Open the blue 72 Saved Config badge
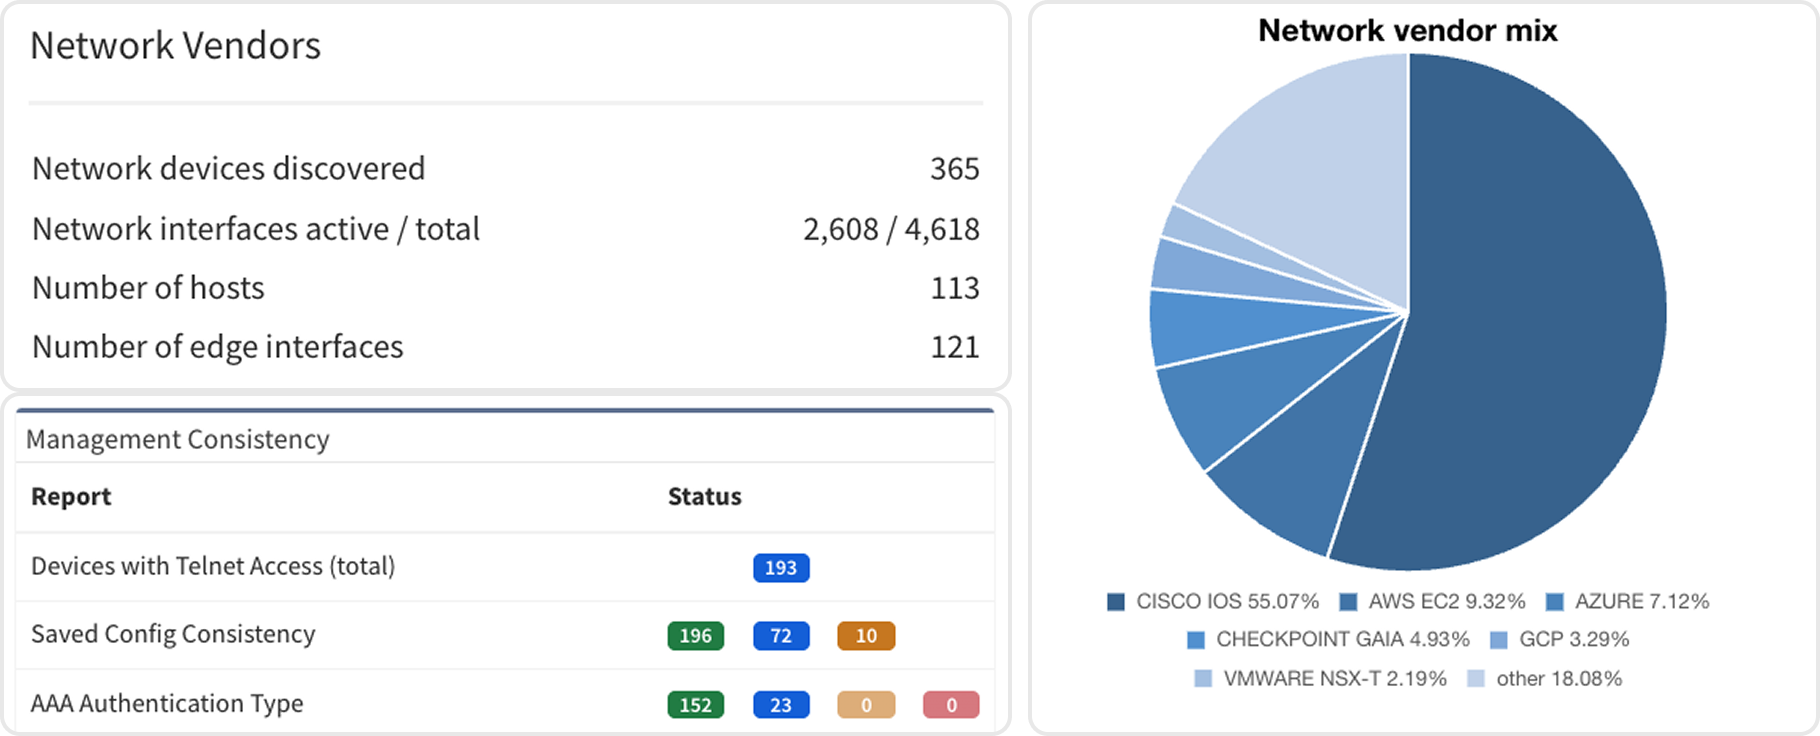 [x=781, y=636]
